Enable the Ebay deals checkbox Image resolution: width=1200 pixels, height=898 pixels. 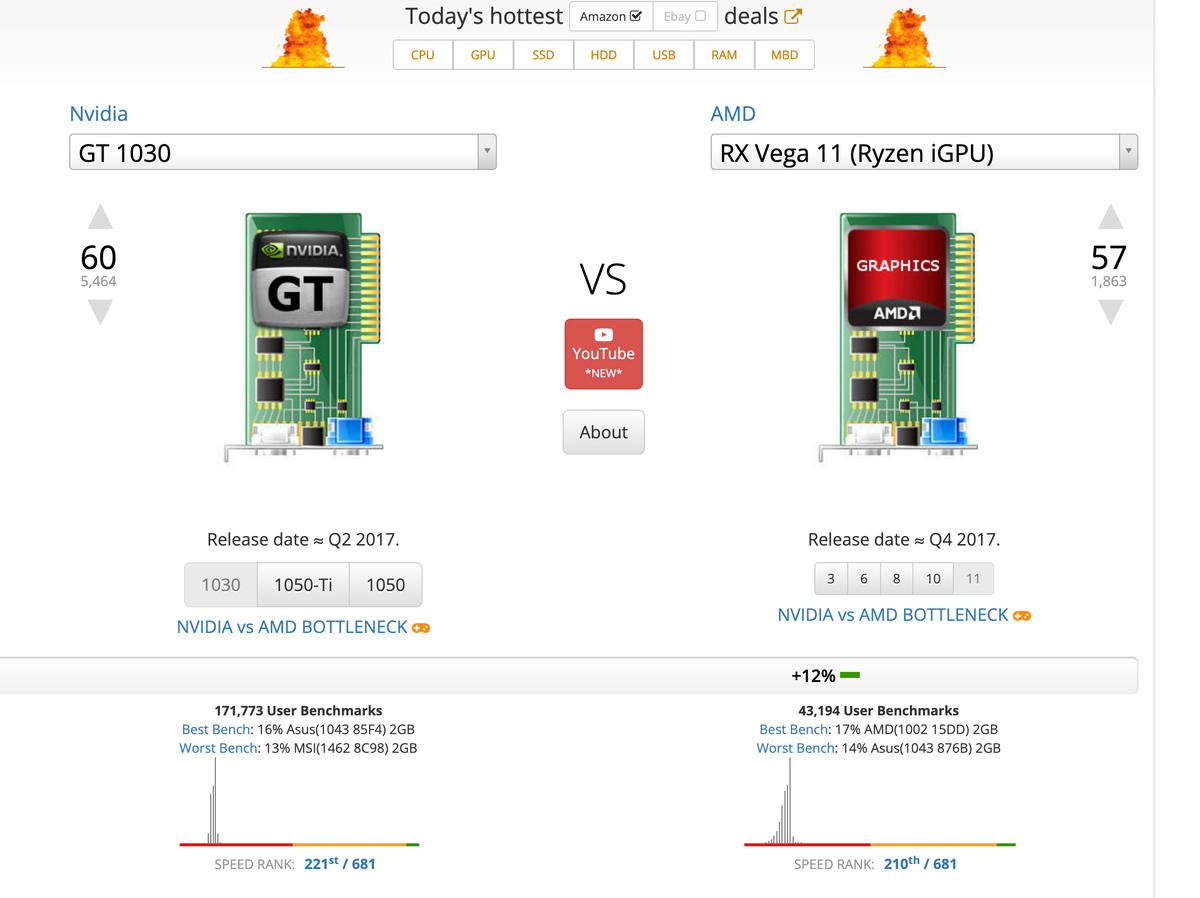(700, 16)
